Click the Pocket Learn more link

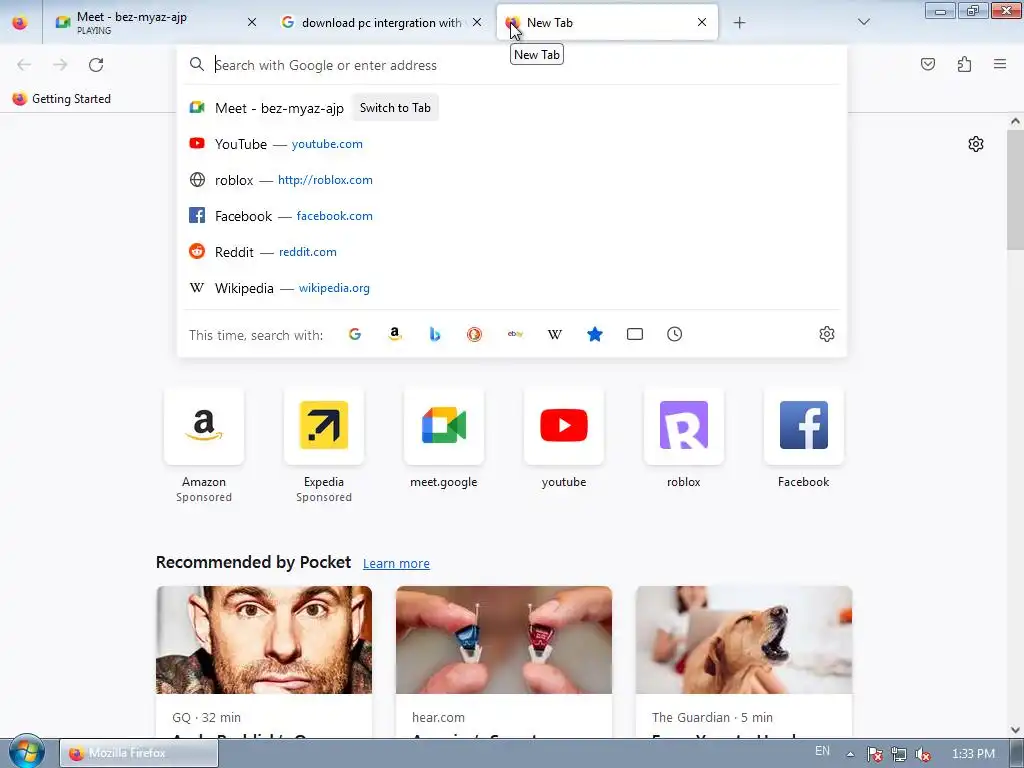[396, 564]
